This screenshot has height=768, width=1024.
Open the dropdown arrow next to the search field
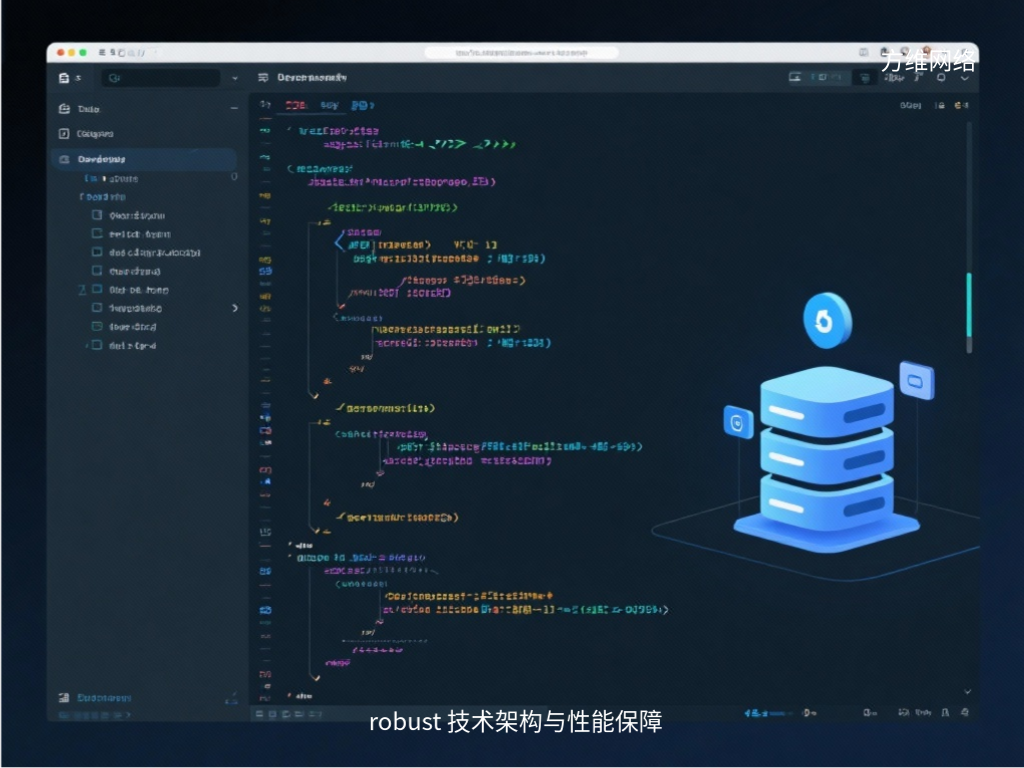point(233,77)
